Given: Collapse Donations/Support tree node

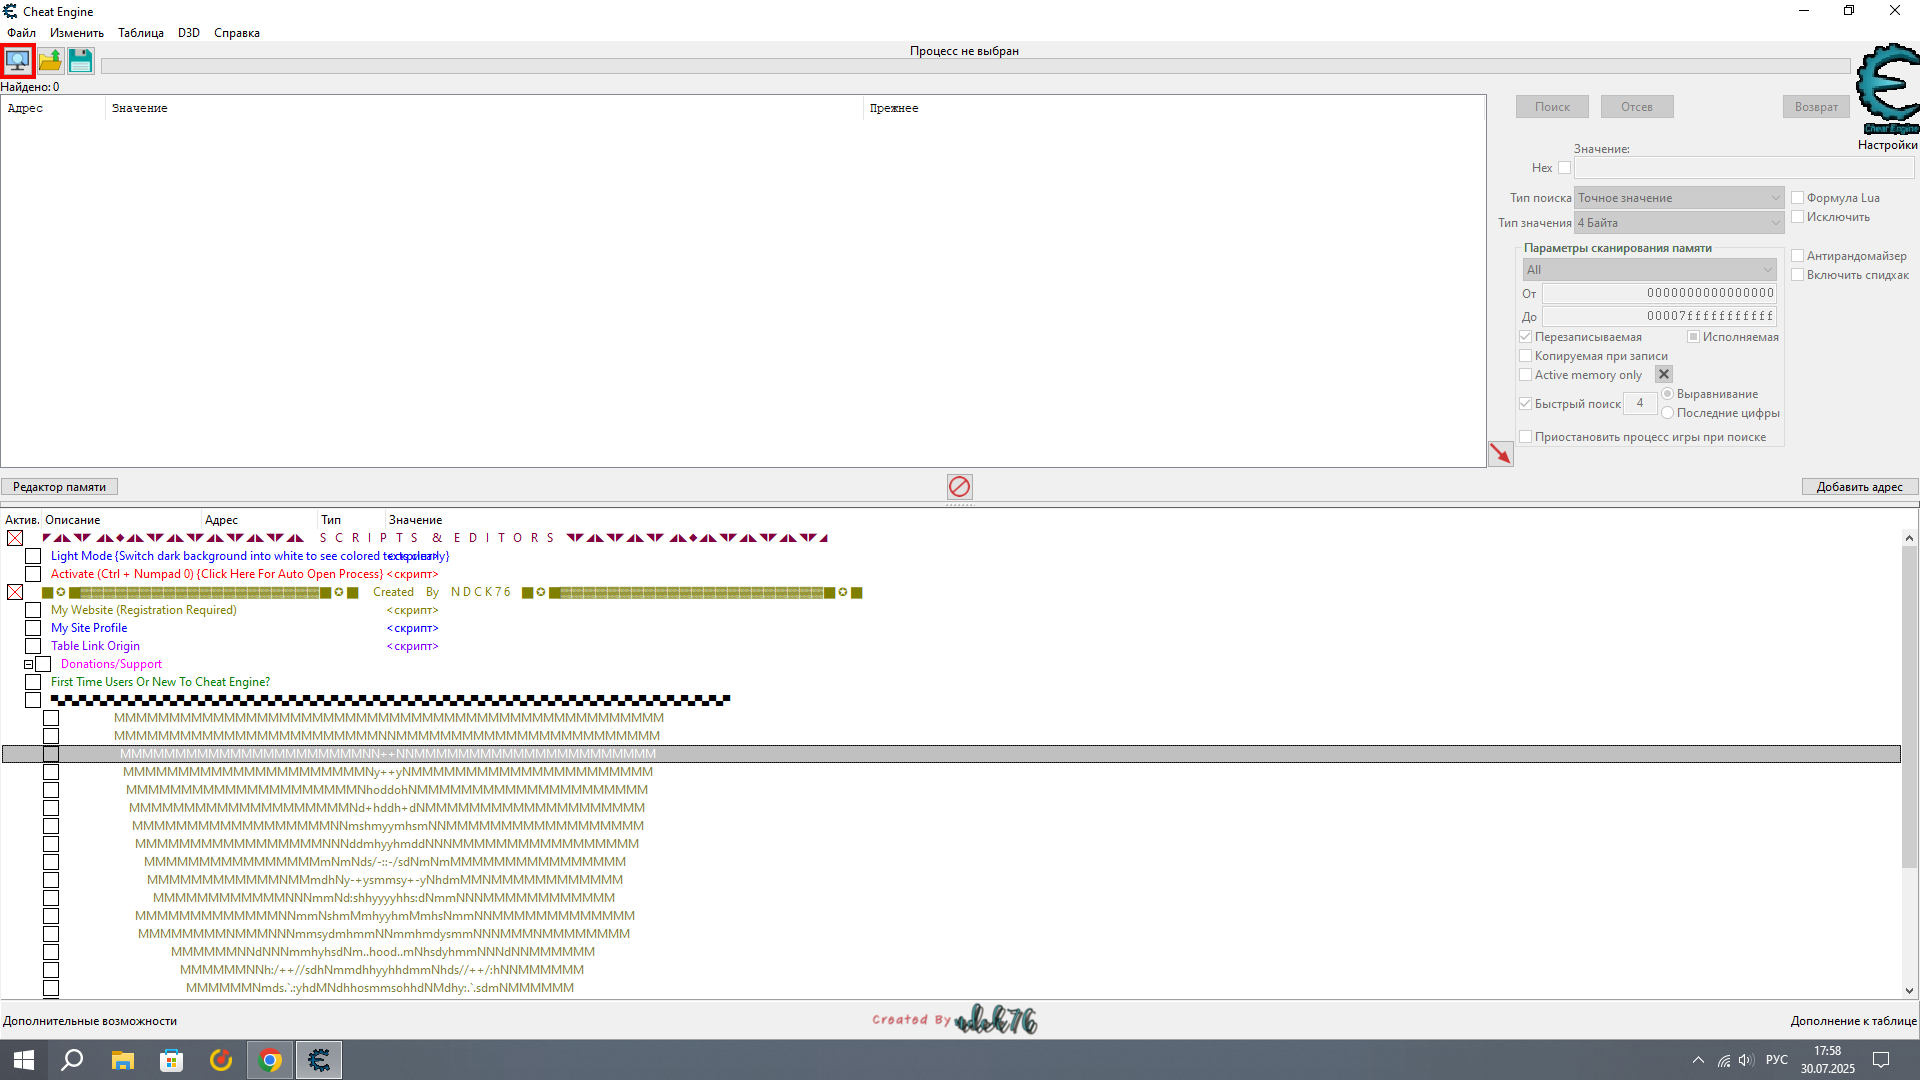Looking at the screenshot, I should tap(28, 664).
